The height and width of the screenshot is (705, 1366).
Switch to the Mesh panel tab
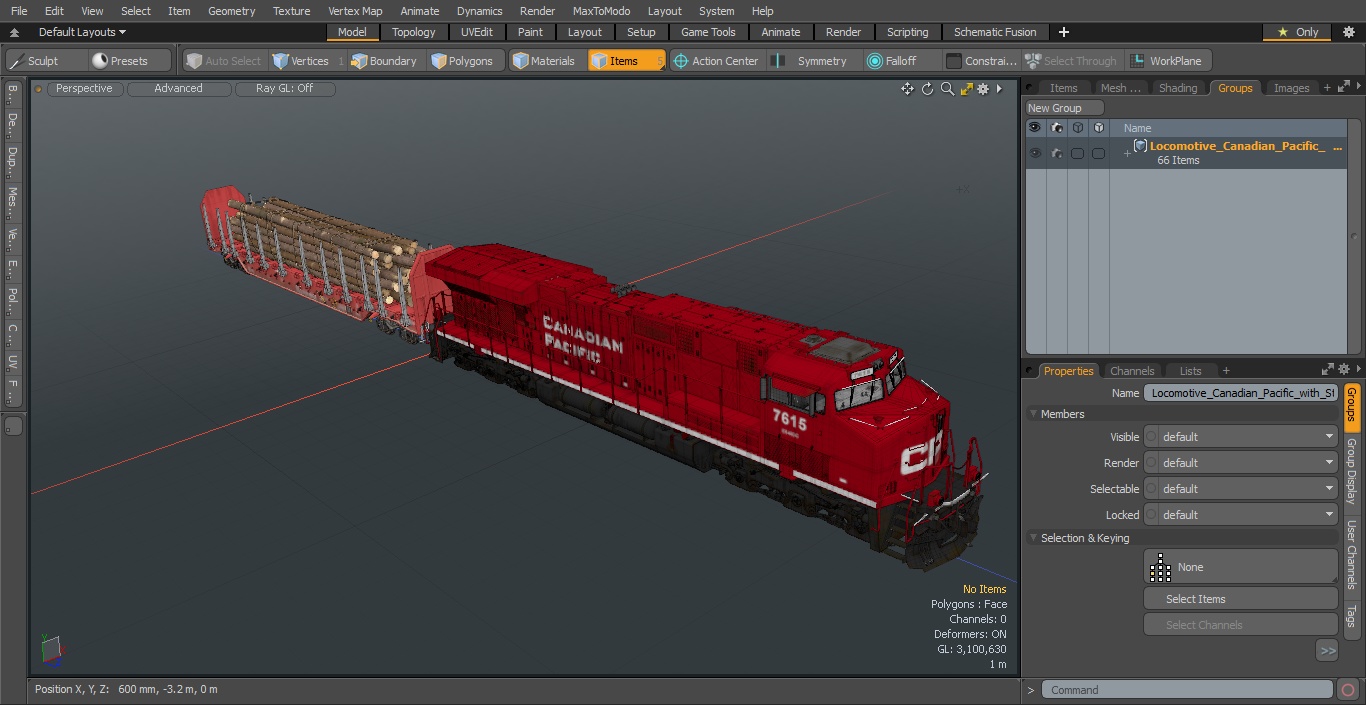coord(1120,88)
